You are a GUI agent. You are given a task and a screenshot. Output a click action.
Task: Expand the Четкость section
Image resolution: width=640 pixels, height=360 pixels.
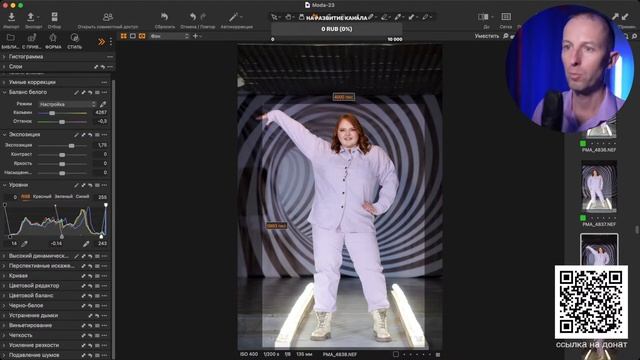(4, 336)
